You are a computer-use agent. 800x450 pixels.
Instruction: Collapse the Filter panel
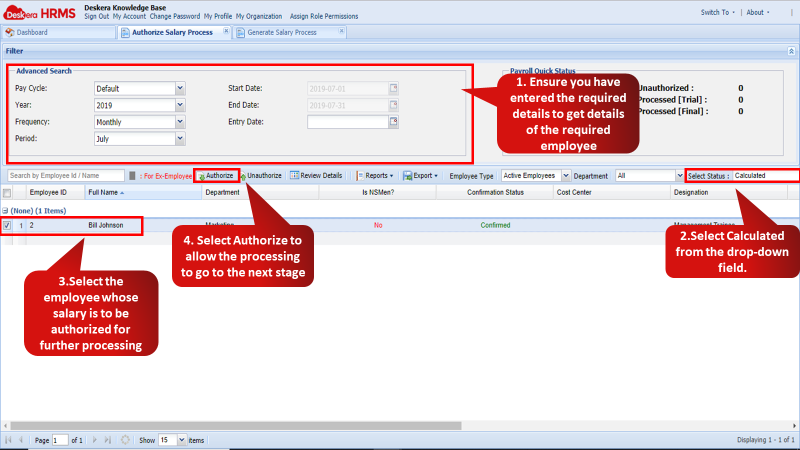(x=791, y=51)
